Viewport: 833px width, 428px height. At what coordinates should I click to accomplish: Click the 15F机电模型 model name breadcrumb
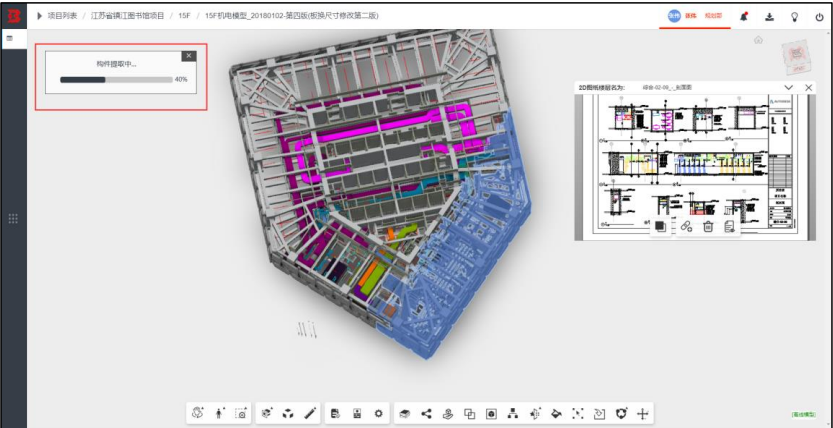[x=292, y=16]
